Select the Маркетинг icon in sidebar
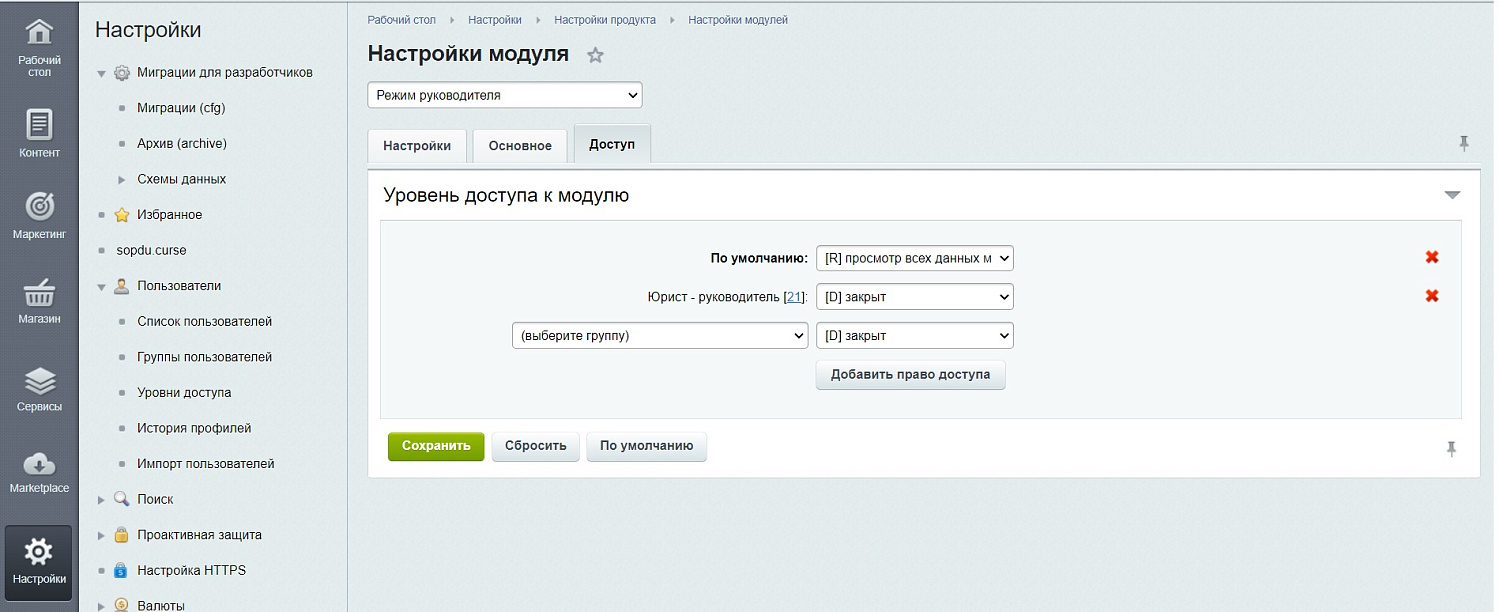 click(39, 212)
